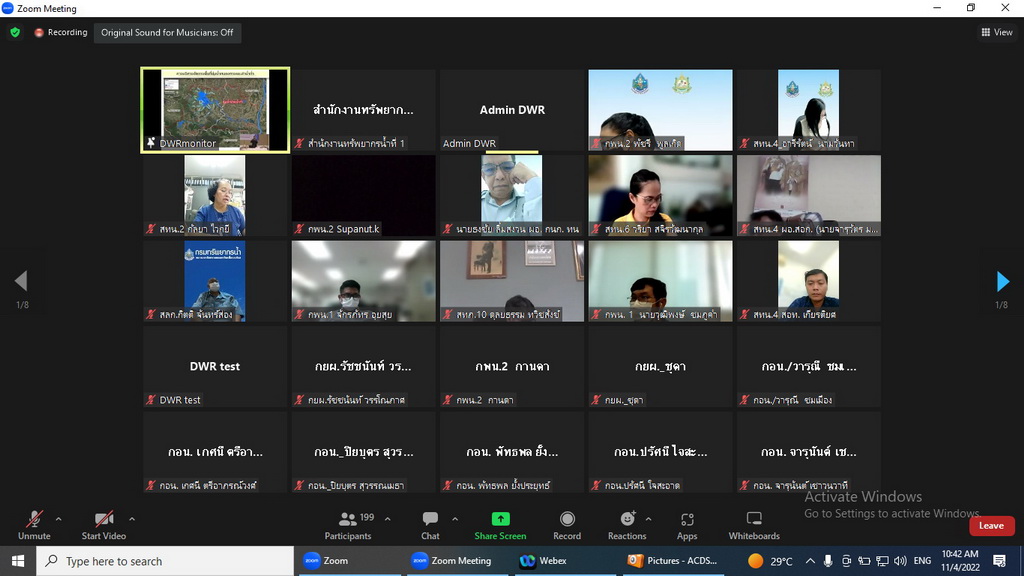
Task: Go to previous gallery page arrow
Action: [x=21, y=281]
